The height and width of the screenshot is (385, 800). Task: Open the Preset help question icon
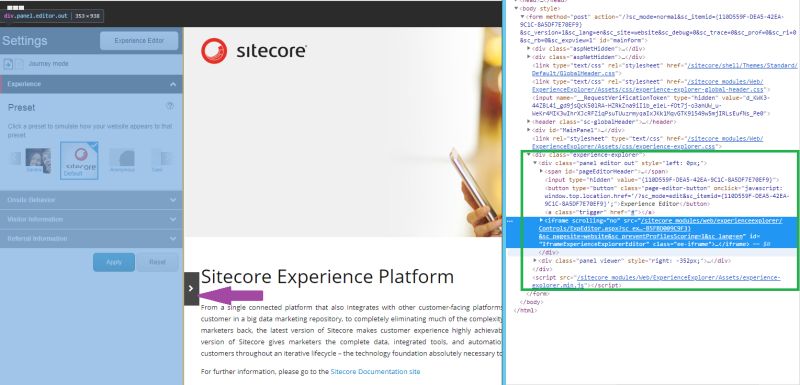click(170, 106)
